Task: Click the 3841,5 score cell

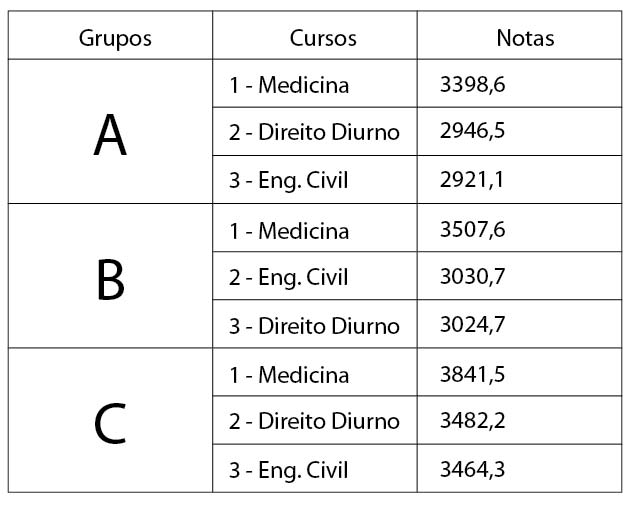Action: 472,374
